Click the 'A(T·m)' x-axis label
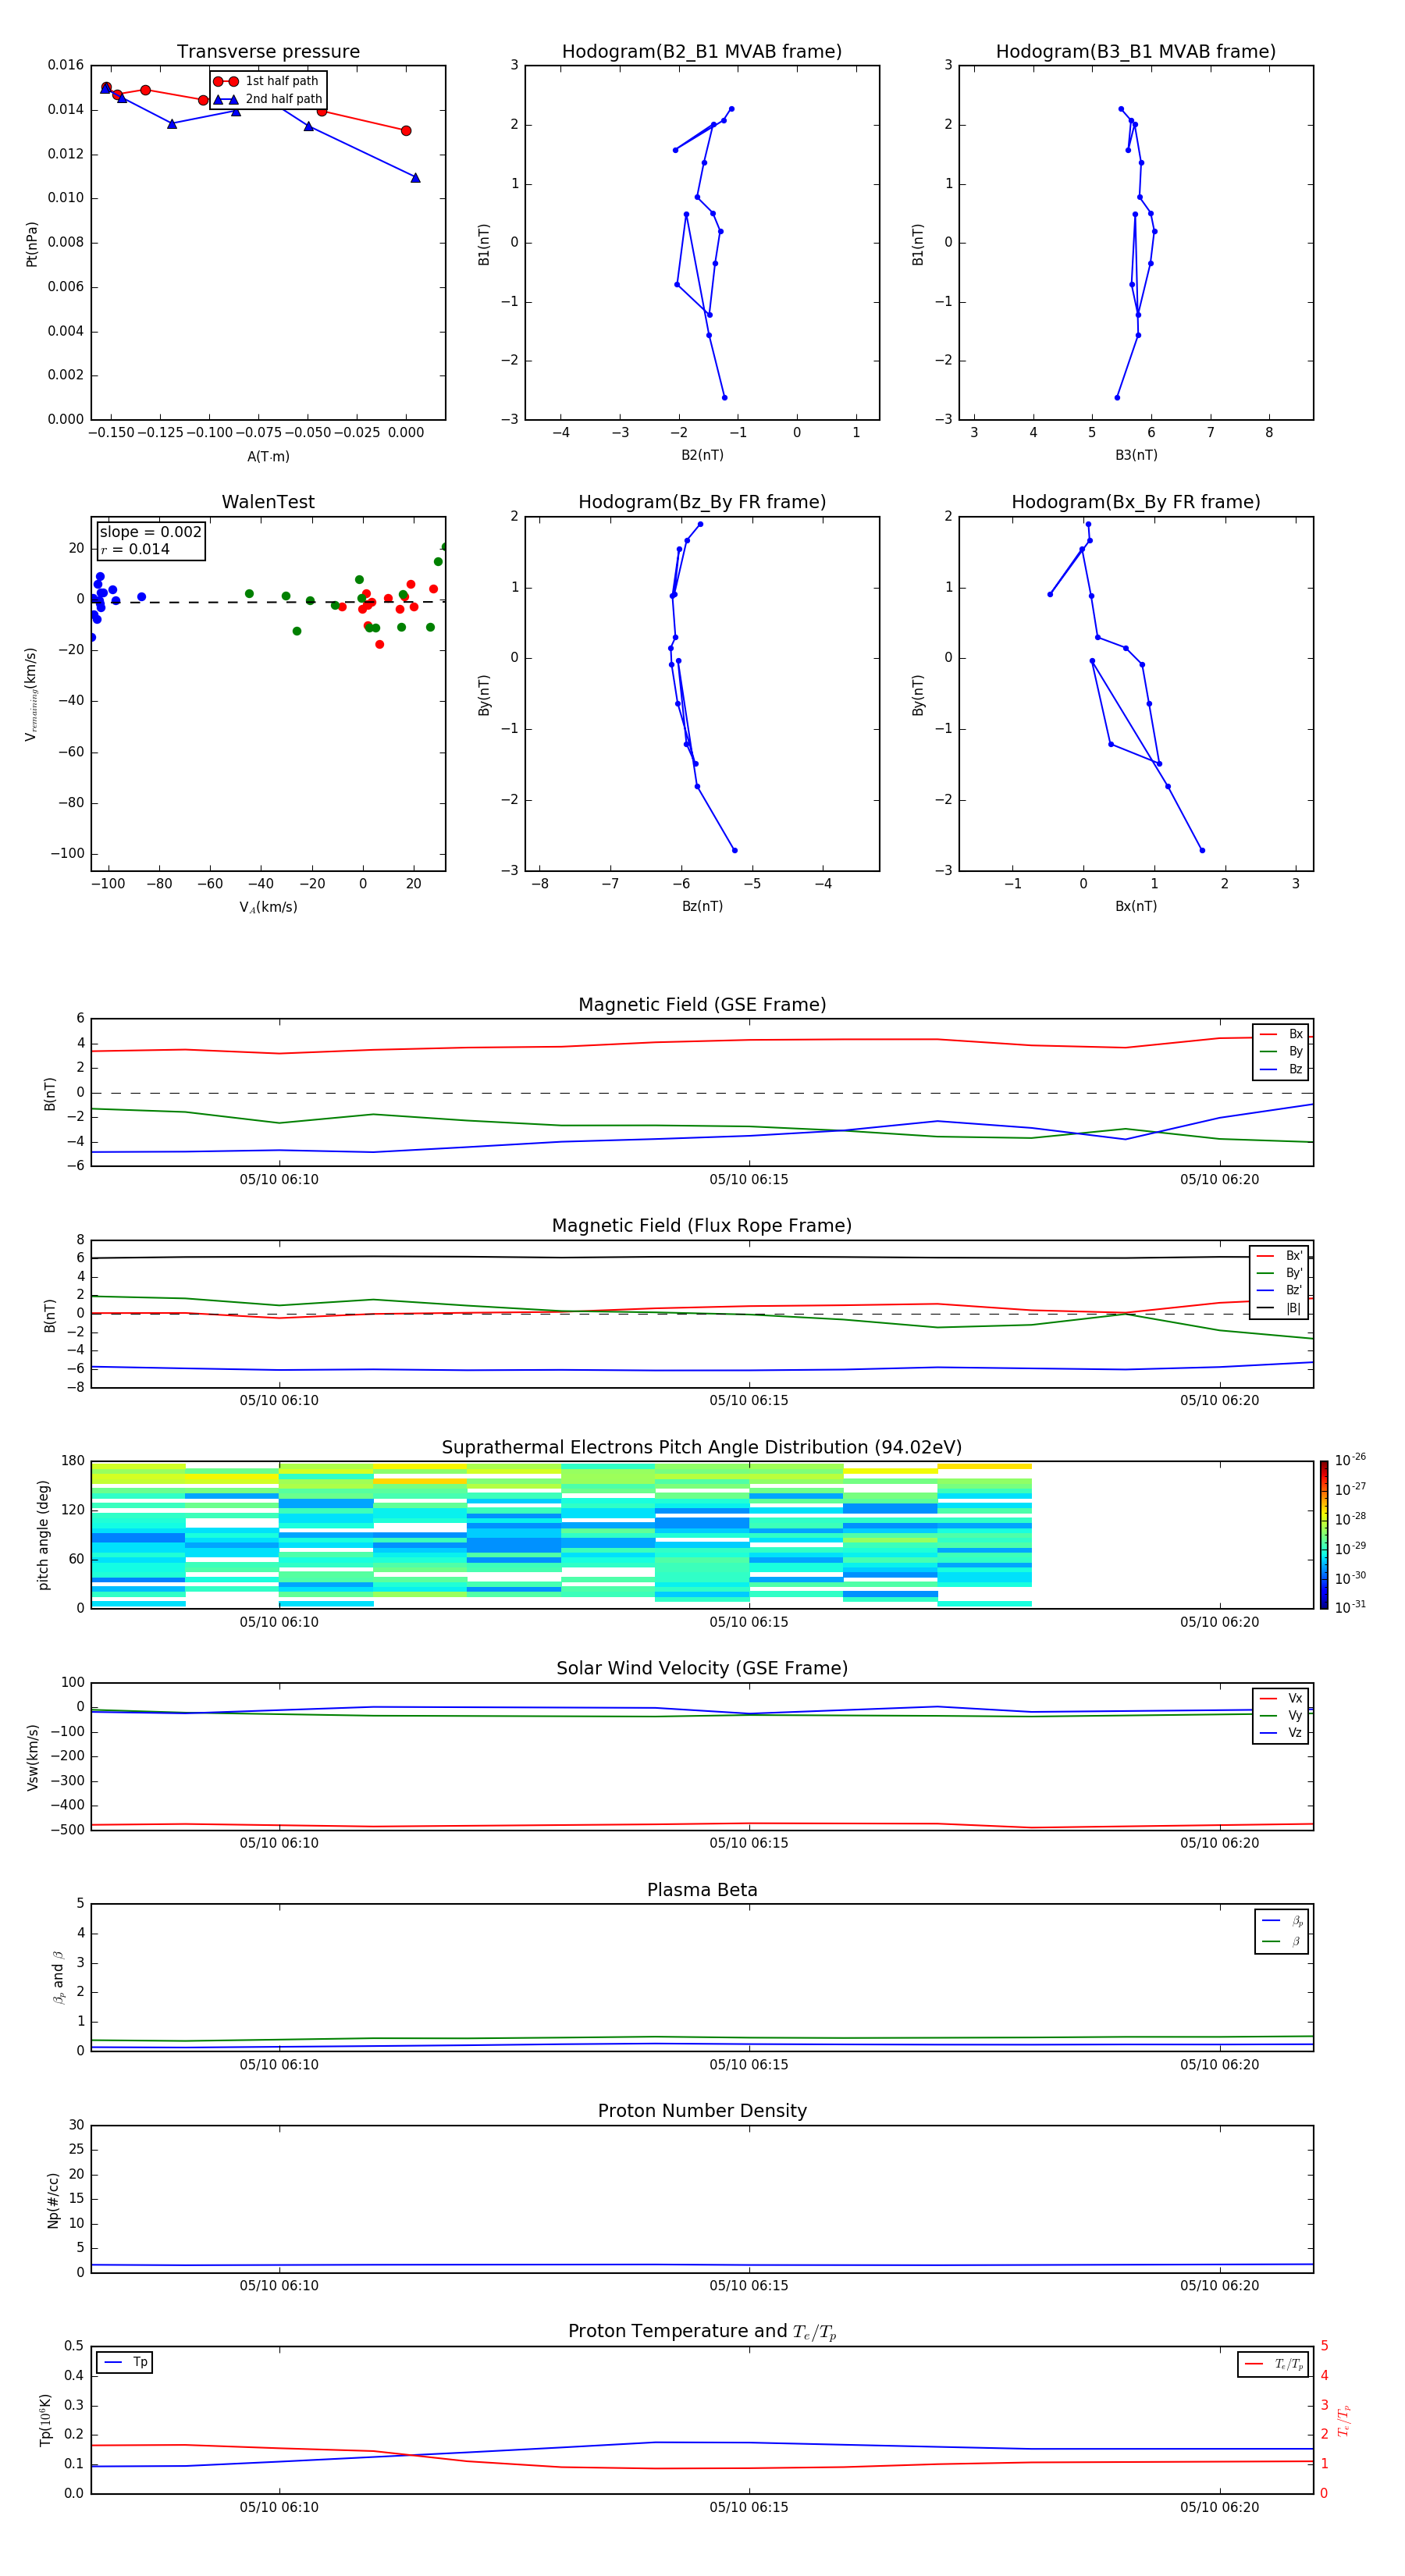This screenshot has width=1405, height=2576. (268, 456)
